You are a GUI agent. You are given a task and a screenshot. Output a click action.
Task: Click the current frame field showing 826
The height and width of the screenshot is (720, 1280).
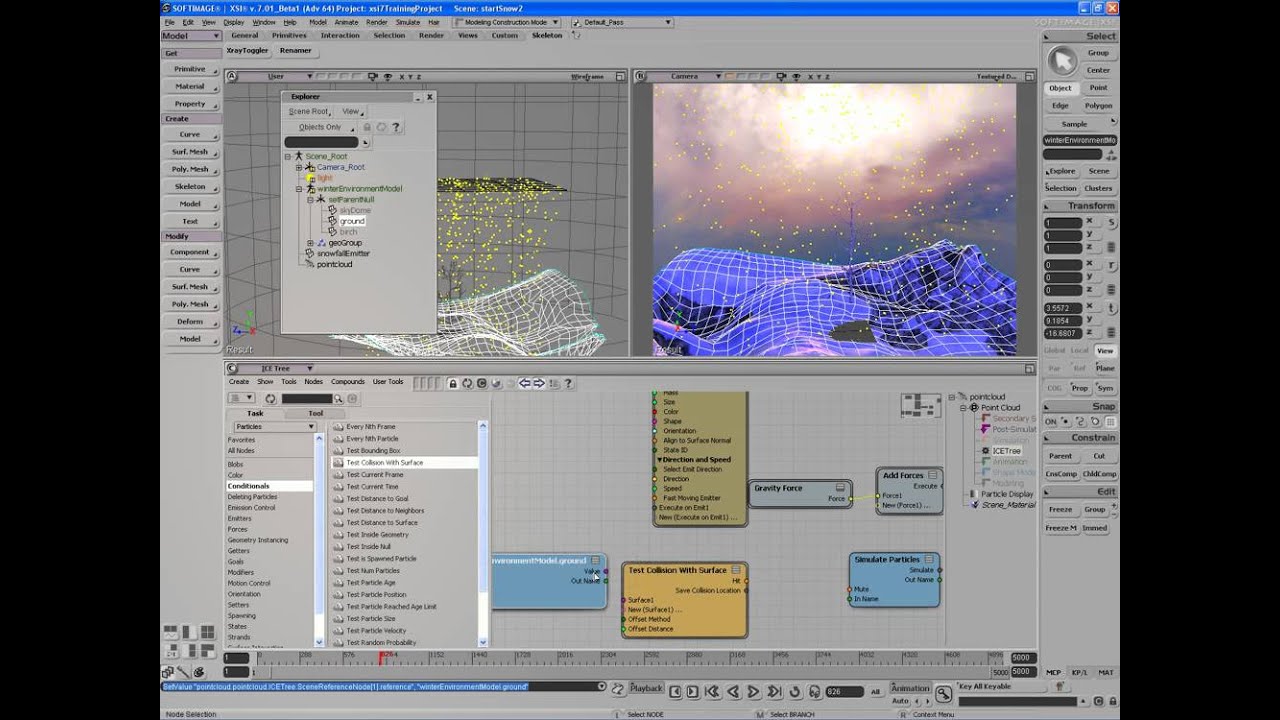842,691
